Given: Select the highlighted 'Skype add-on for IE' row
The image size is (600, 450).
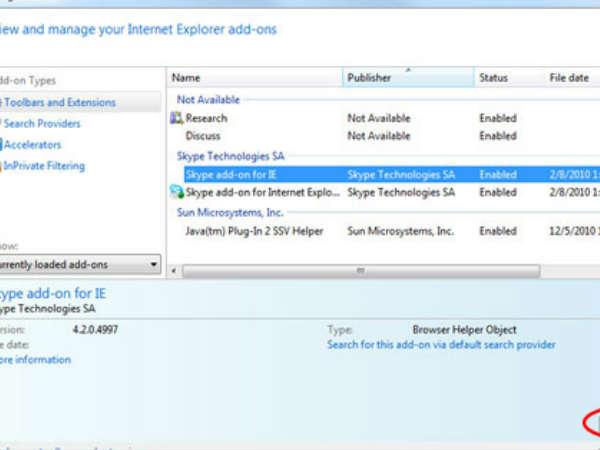Looking at the screenshot, I should point(392,174).
